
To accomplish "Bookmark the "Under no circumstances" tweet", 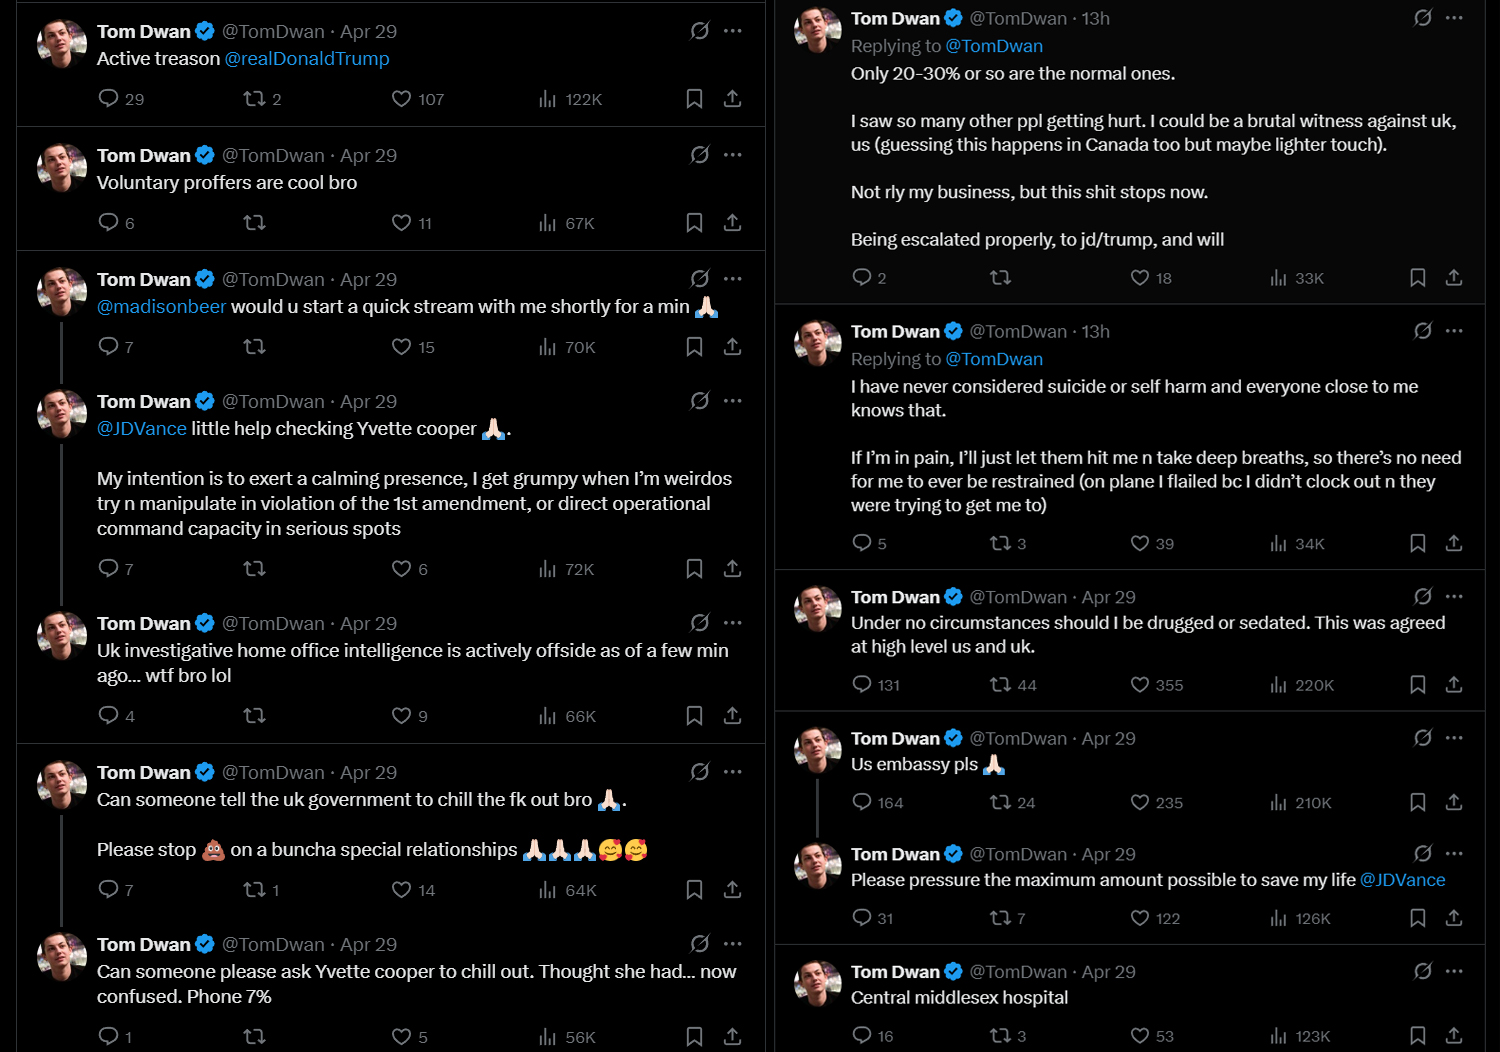I will point(1417,685).
